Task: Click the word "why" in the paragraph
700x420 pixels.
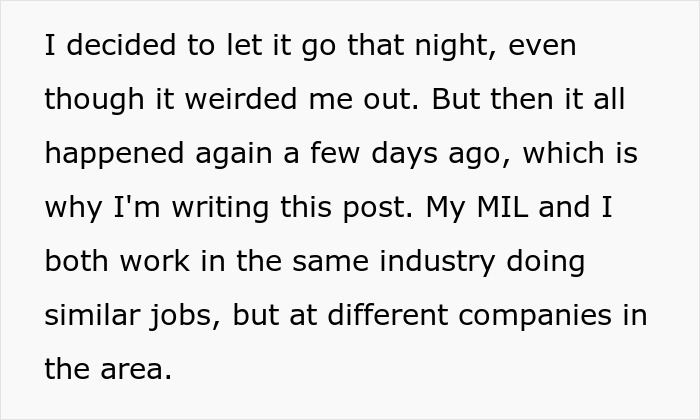Action: [x=72, y=209]
